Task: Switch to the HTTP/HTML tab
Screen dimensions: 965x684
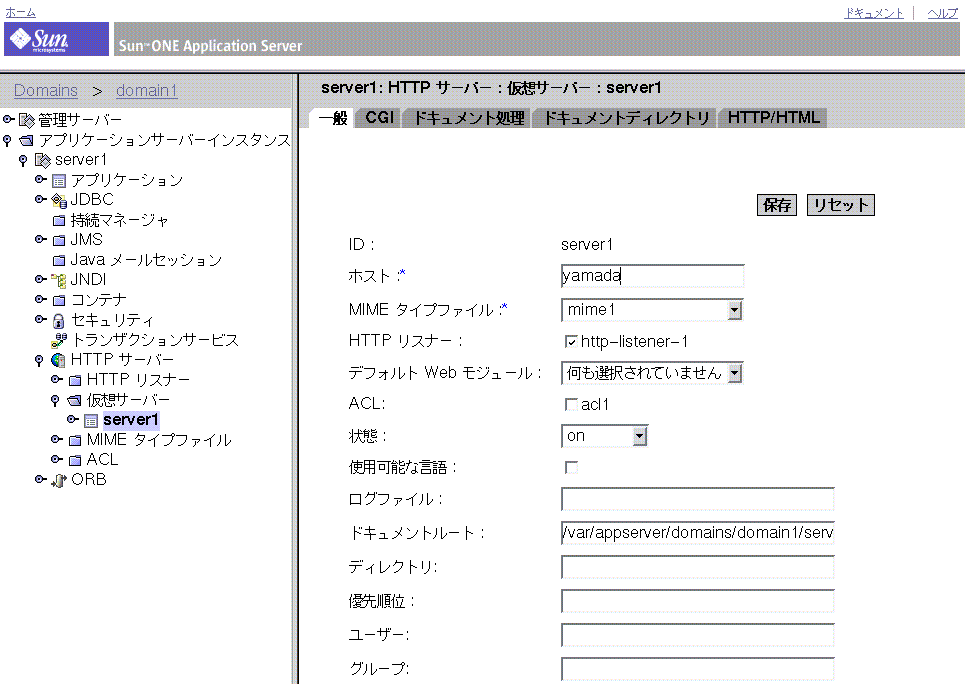Action: [774, 118]
